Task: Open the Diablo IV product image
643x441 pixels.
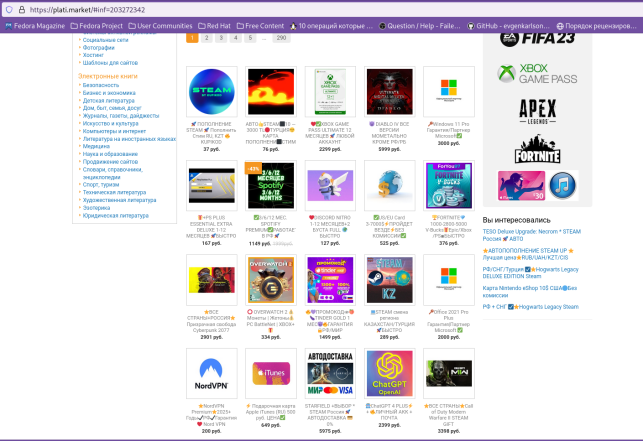Action: click(x=390, y=91)
